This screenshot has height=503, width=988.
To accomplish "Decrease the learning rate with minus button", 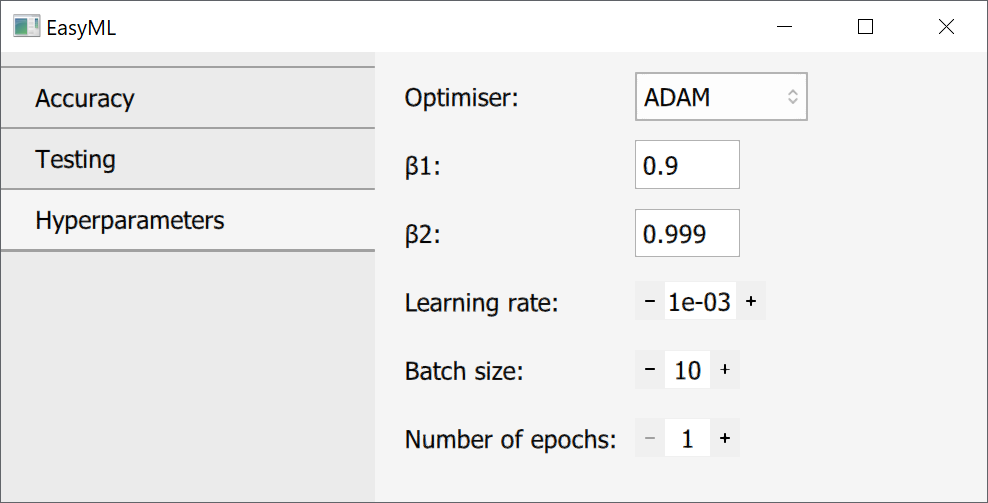I will (x=650, y=301).
